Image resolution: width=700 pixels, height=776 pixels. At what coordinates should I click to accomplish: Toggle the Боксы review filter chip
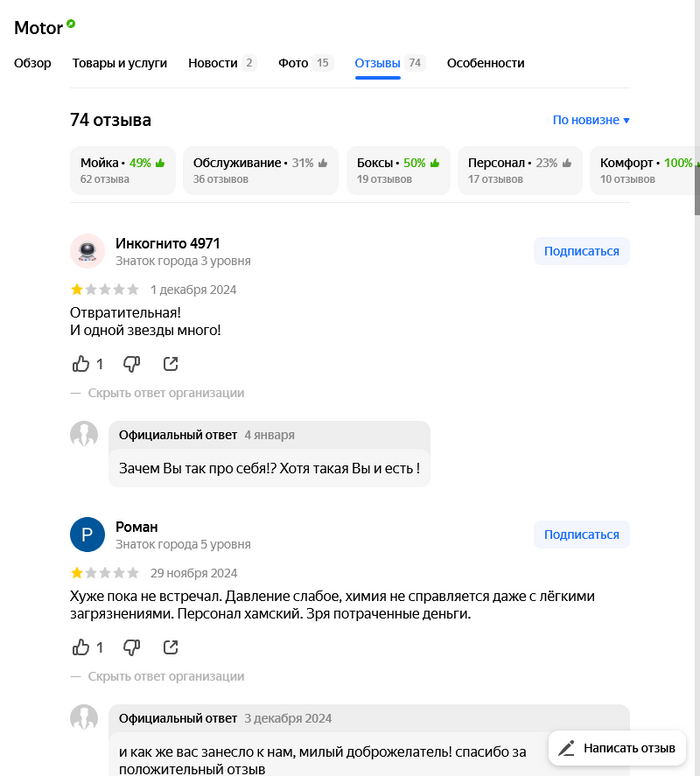(x=398, y=171)
